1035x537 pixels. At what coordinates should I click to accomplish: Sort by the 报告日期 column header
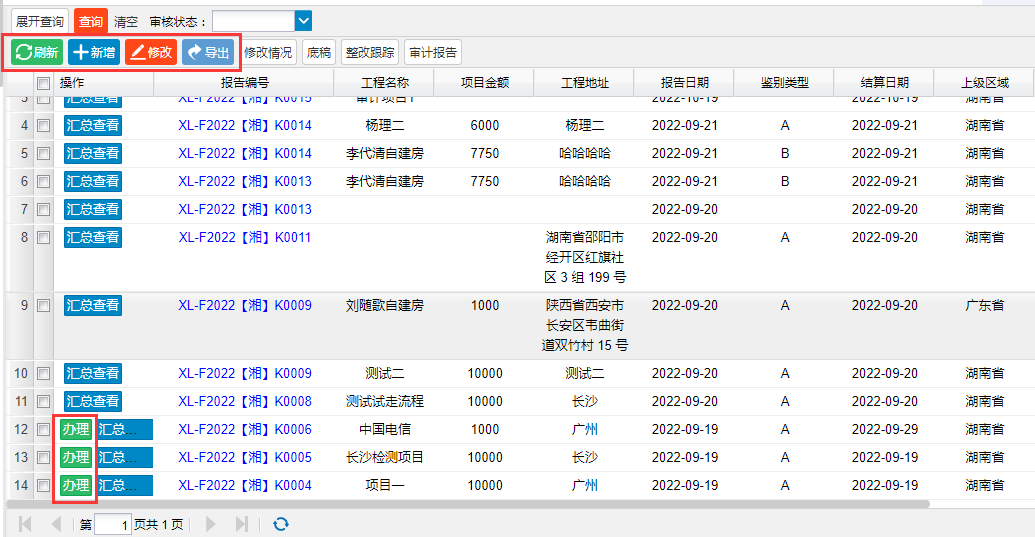pos(684,84)
